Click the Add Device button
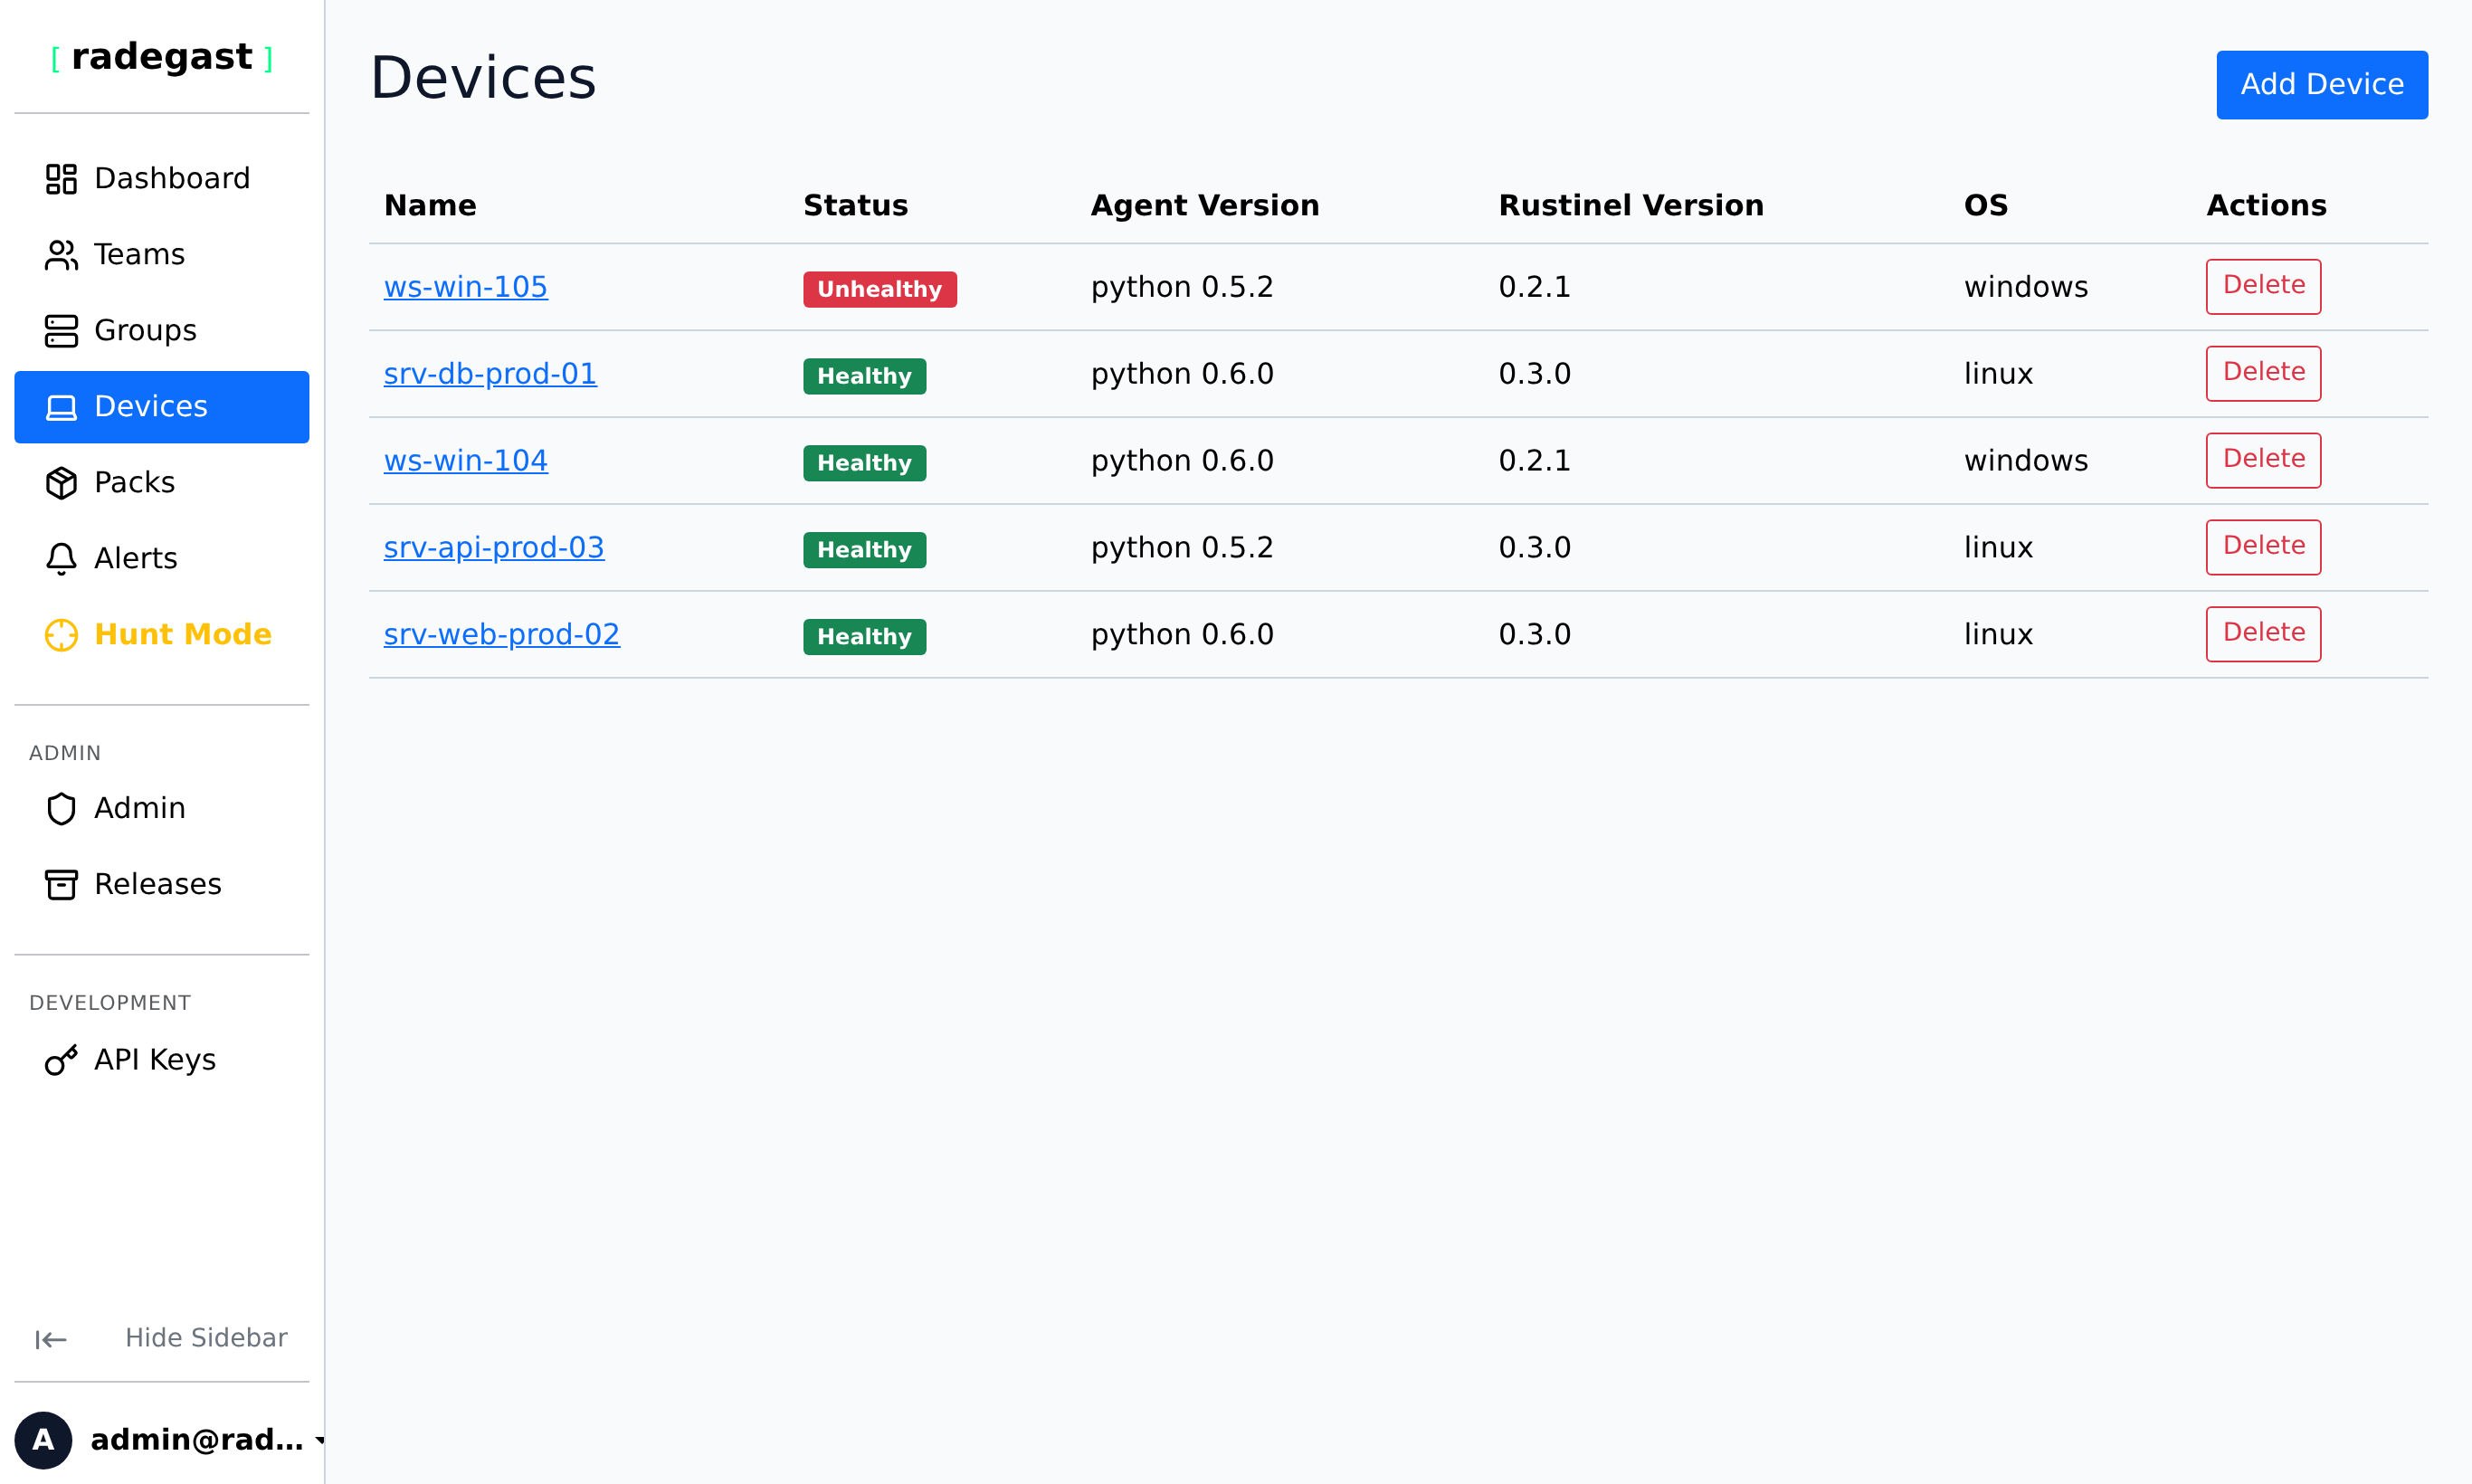The image size is (2472, 1484). [2322, 85]
